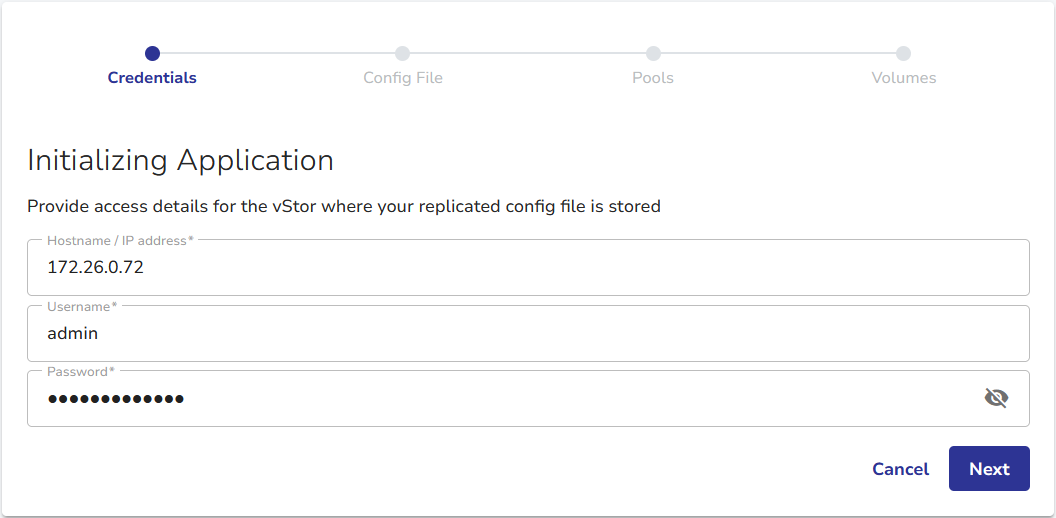Click the vStor access details description text

pos(343,207)
